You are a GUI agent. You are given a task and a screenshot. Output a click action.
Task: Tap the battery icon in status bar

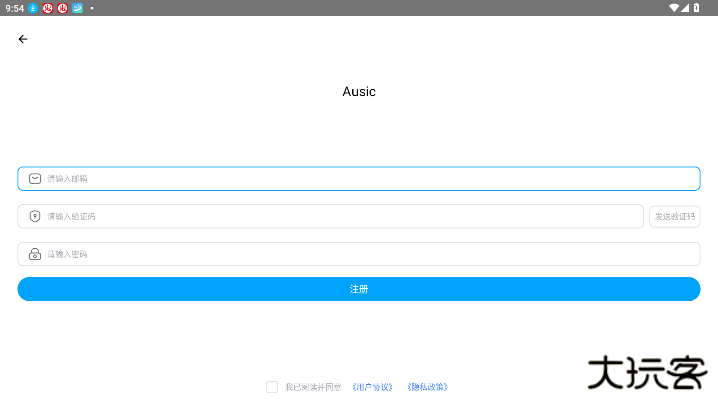(696, 8)
